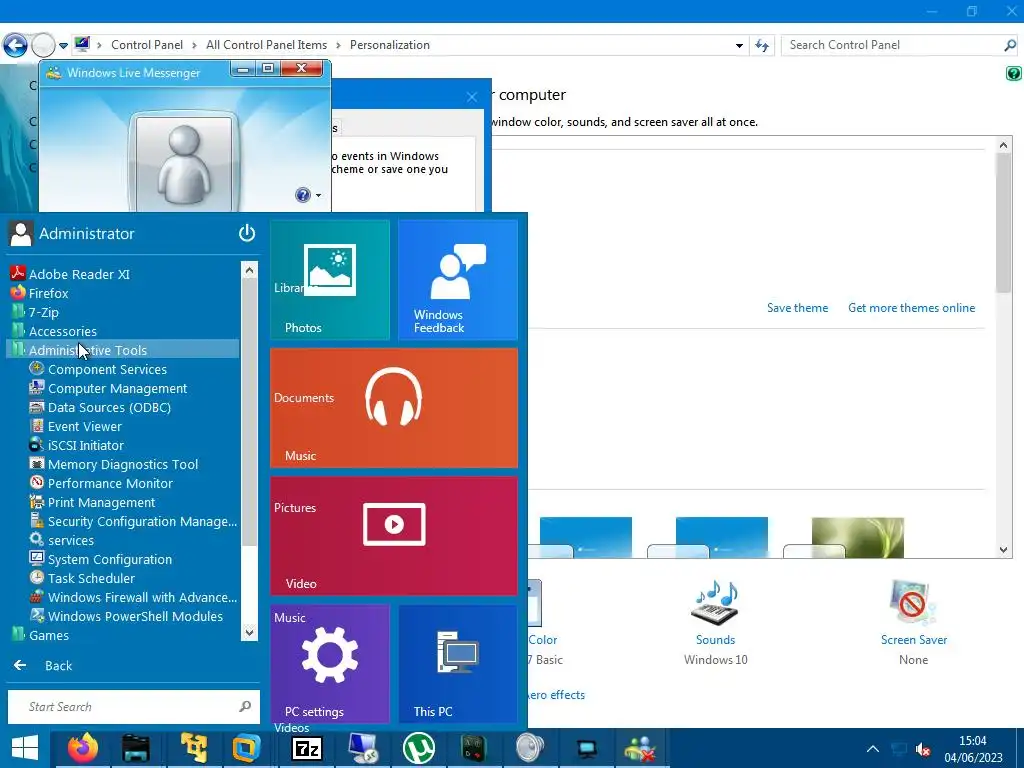Open Adobe Reader XI from start menu
Image resolution: width=1024 pixels, height=768 pixels.
point(78,274)
